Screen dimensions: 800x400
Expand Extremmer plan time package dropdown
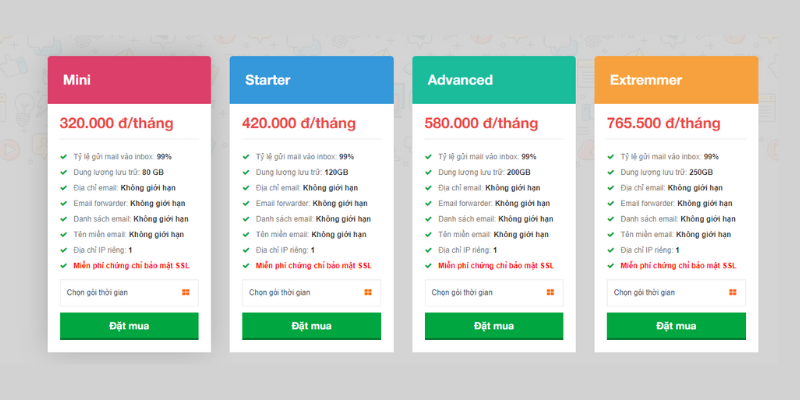pos(676,292)
